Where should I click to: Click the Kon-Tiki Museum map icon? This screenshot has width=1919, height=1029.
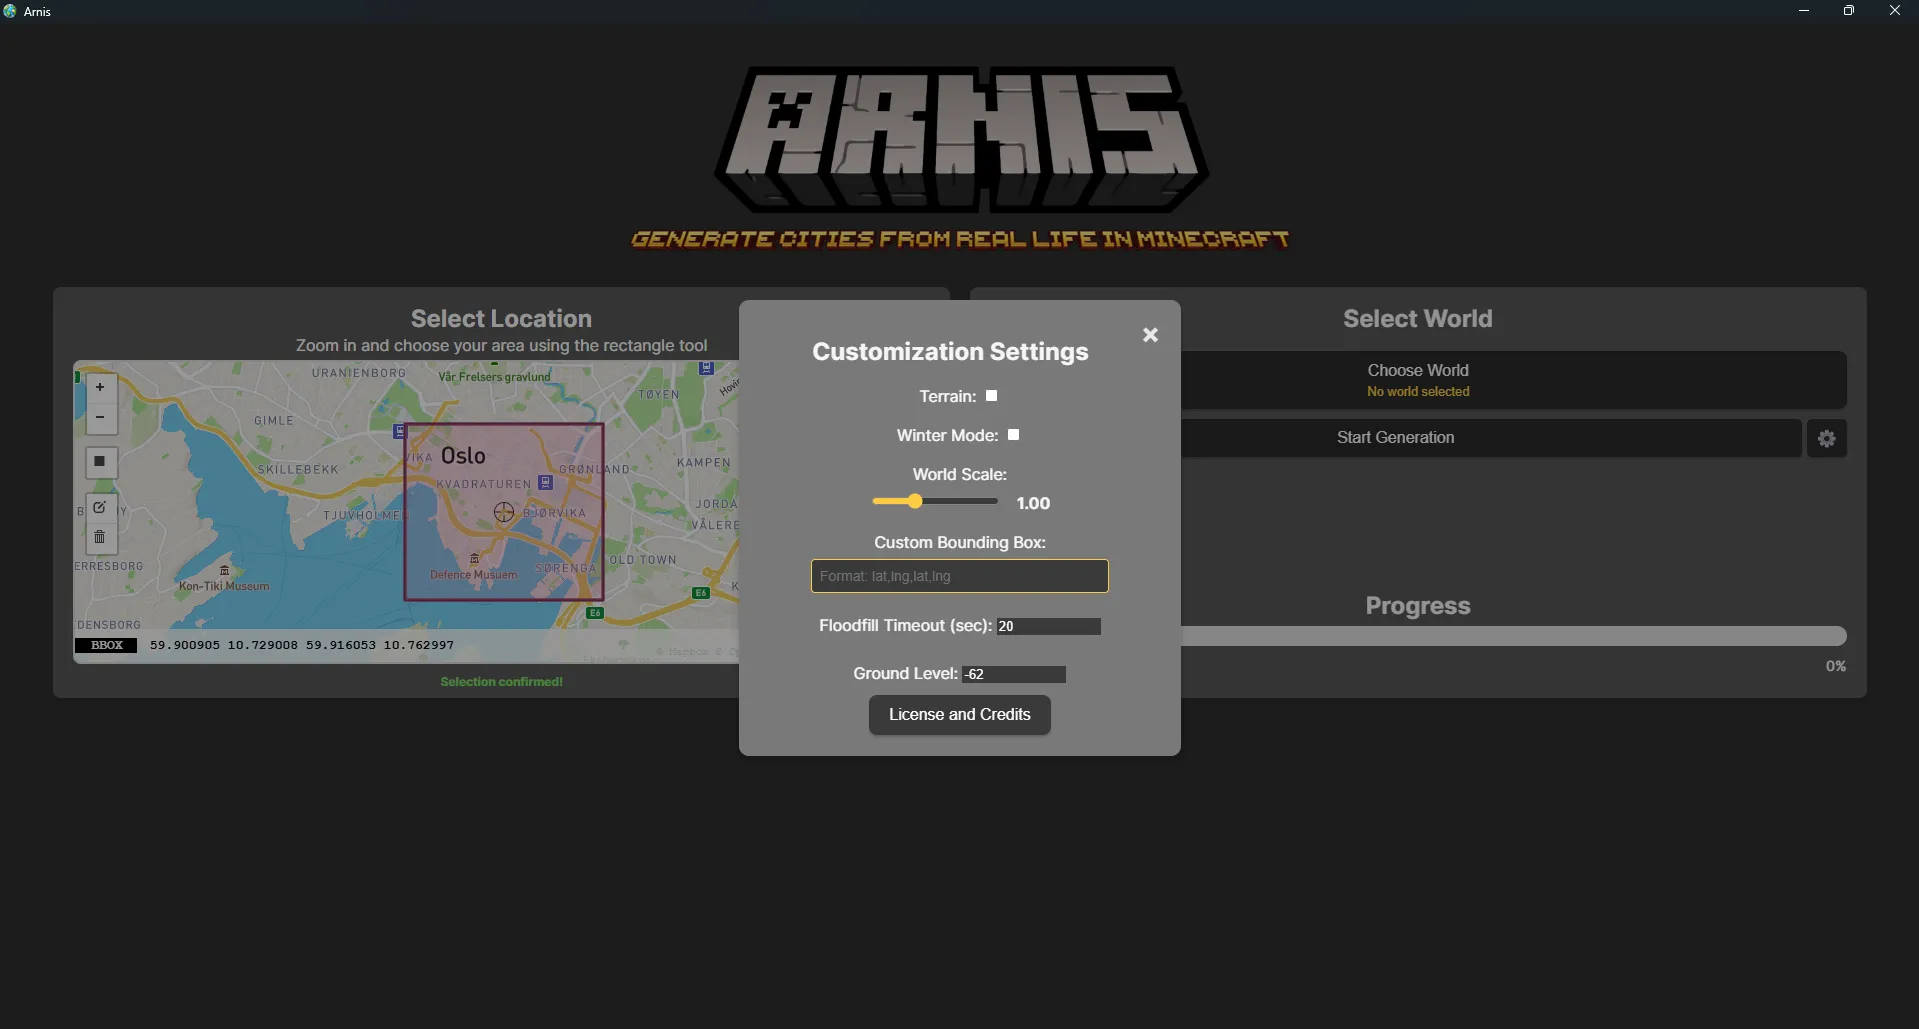224,571
